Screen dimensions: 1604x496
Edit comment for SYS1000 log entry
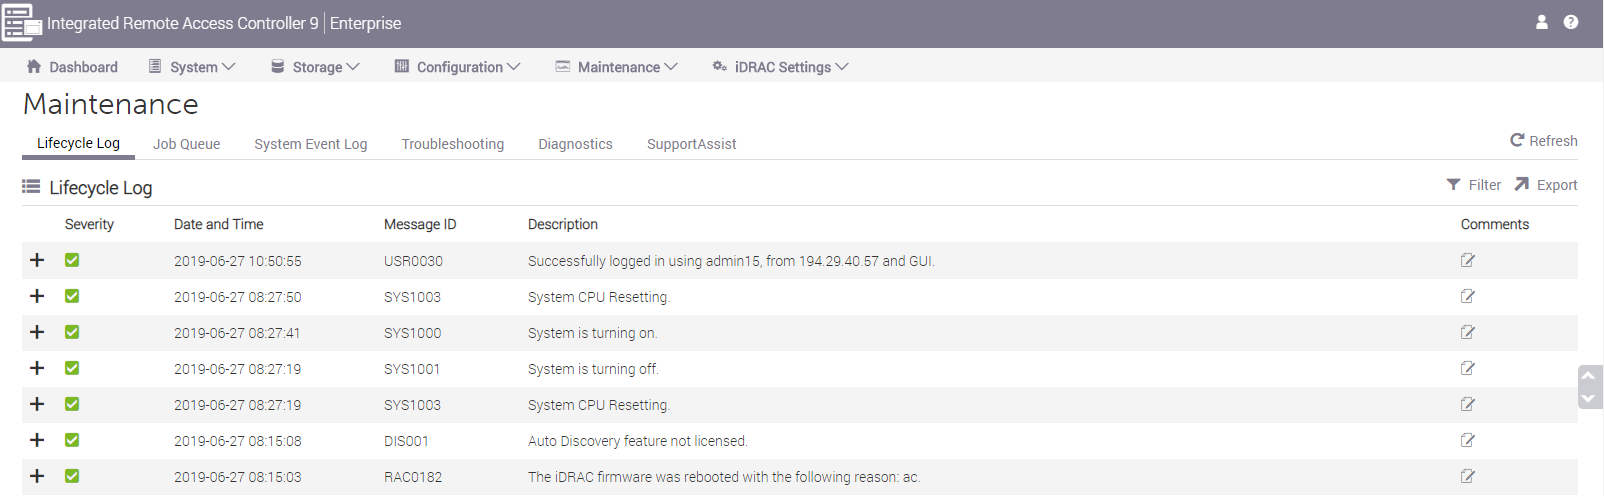1468,332
